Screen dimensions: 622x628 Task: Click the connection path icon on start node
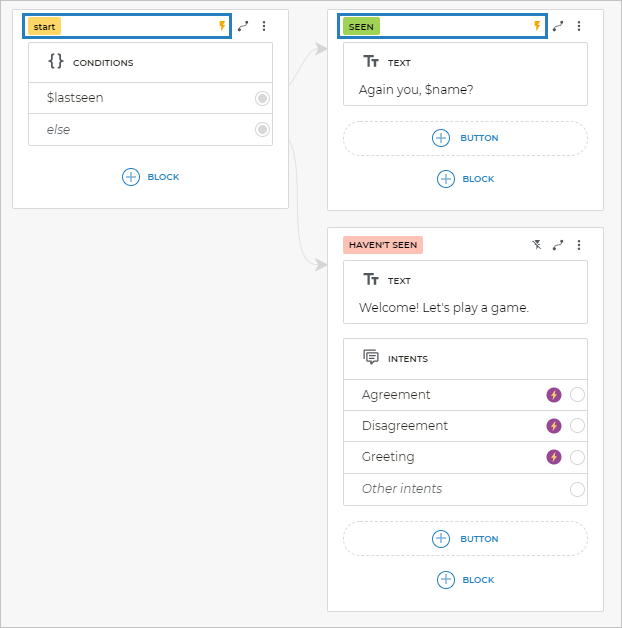[243, 26]
